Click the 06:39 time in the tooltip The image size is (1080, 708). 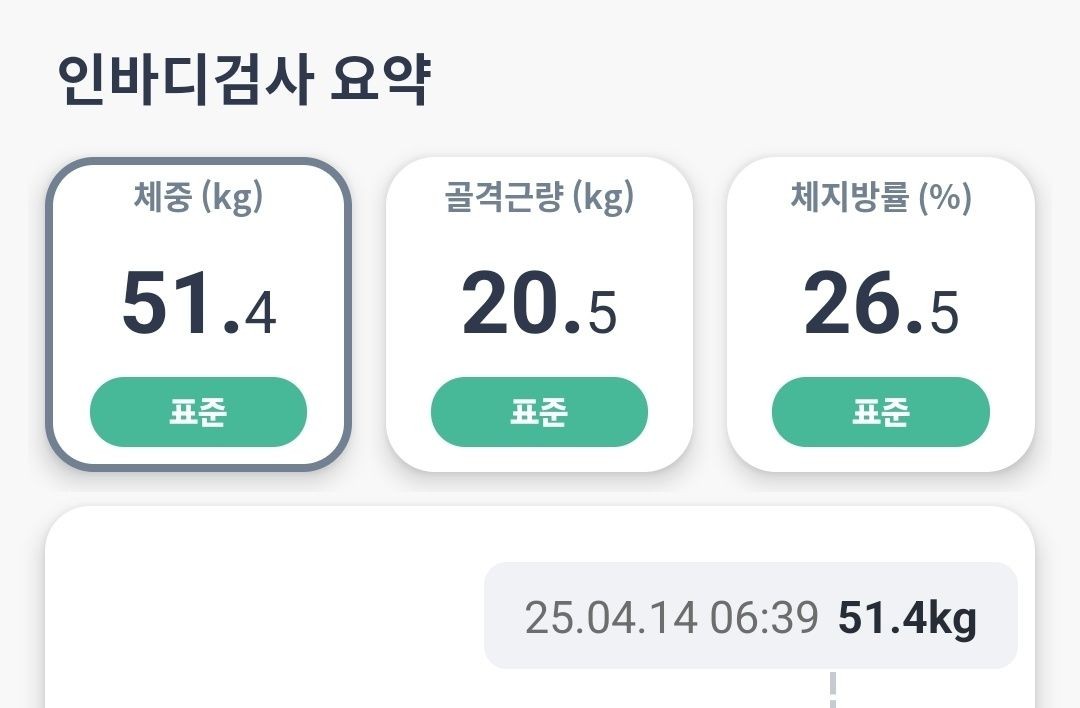(764, 617)
